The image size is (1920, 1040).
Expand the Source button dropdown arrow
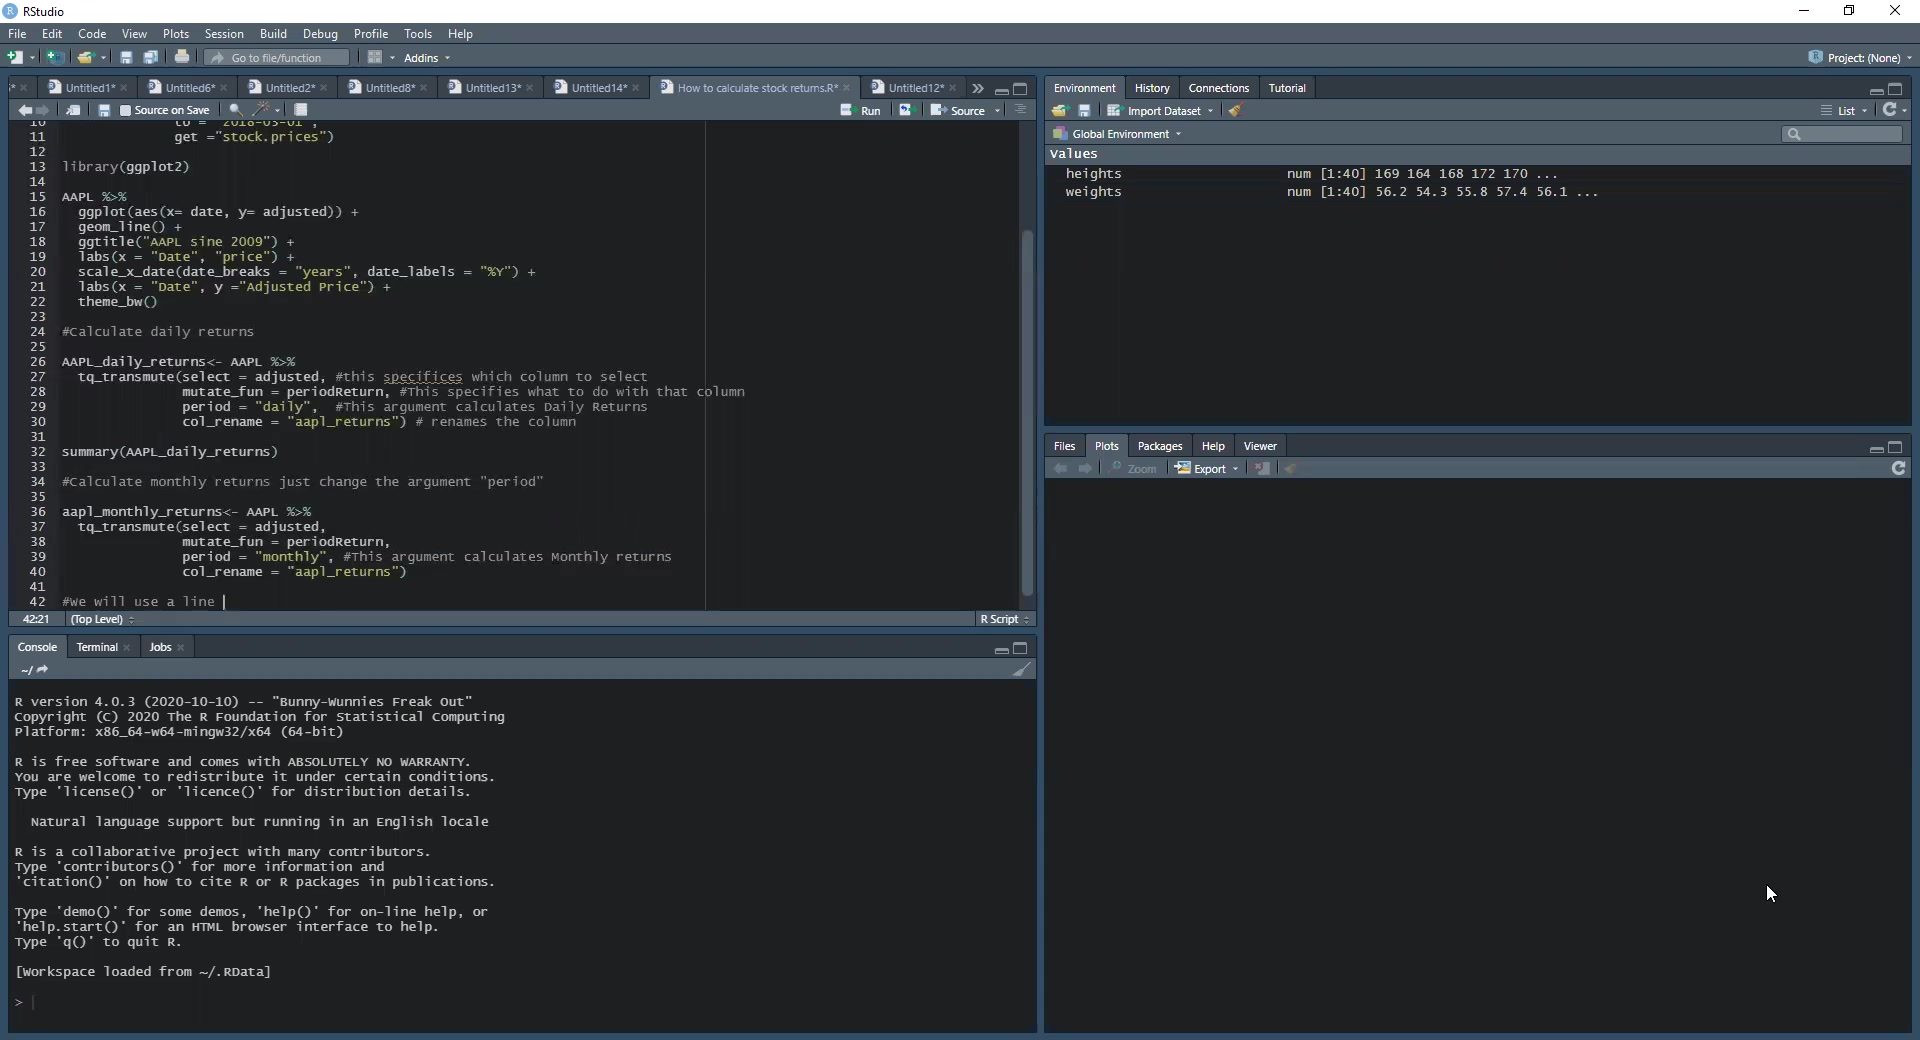click(997, 111)
